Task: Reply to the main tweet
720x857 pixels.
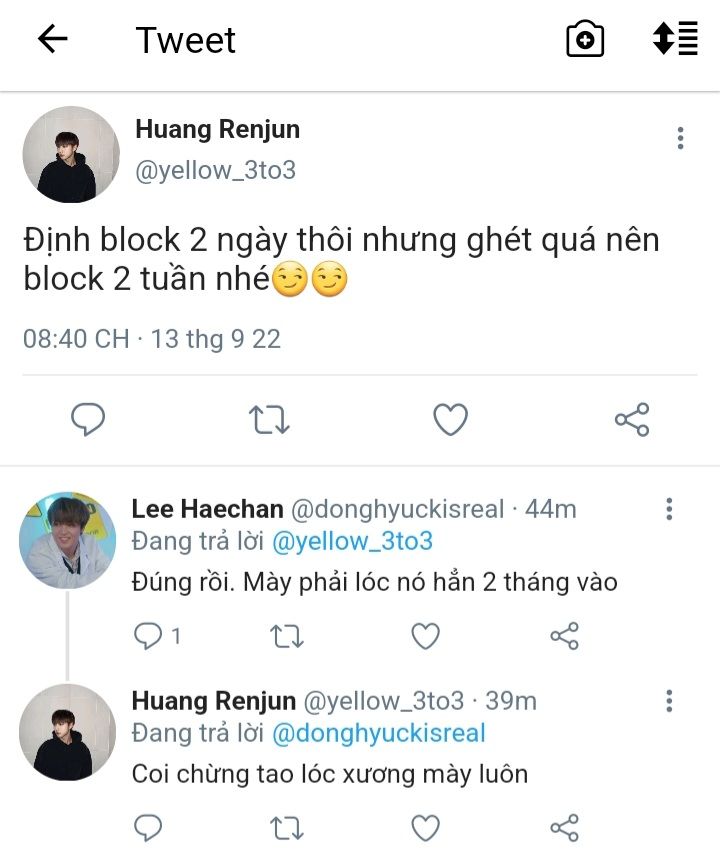Action: (x=88, y=420)
